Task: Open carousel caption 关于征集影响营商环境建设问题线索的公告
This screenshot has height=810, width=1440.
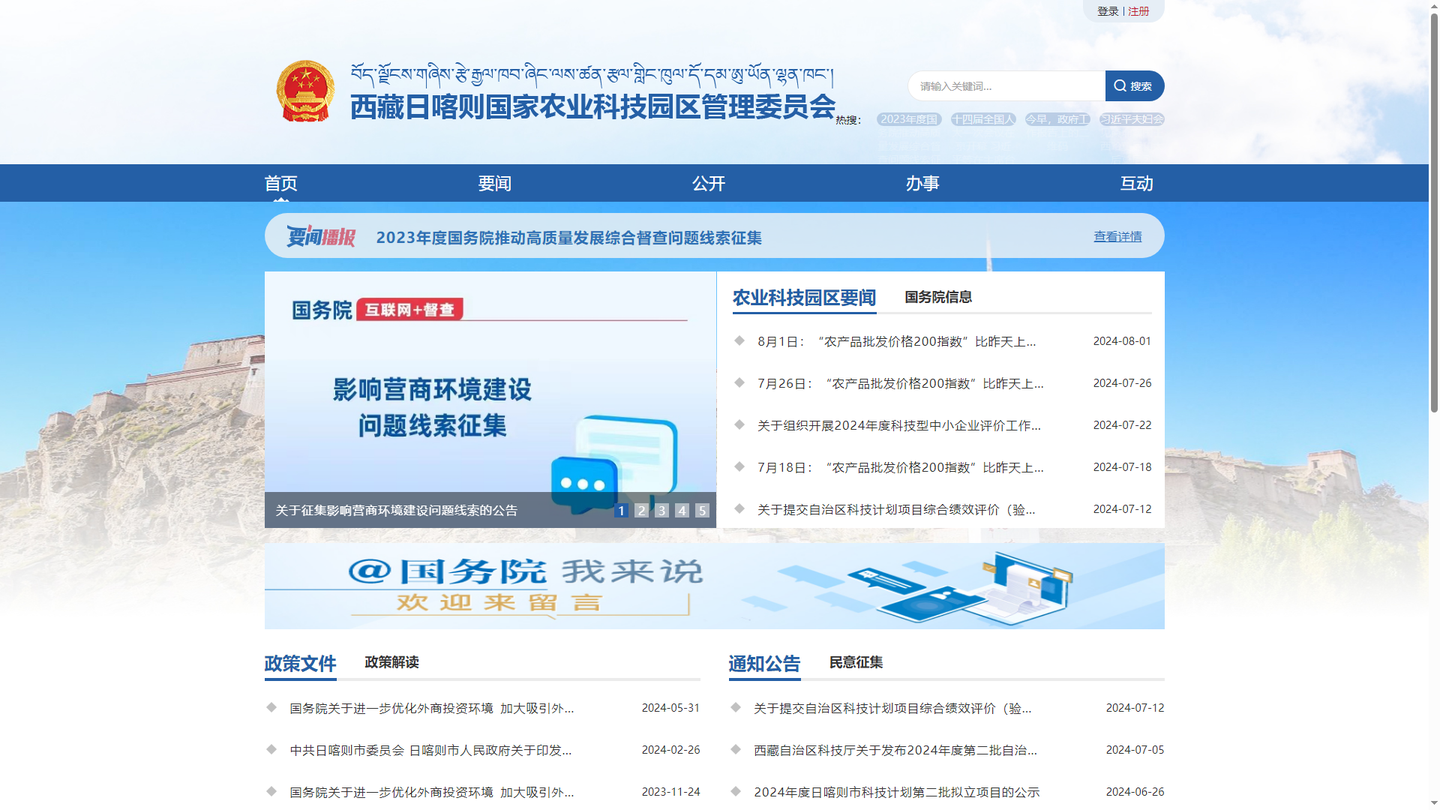Action: point(397,510)
